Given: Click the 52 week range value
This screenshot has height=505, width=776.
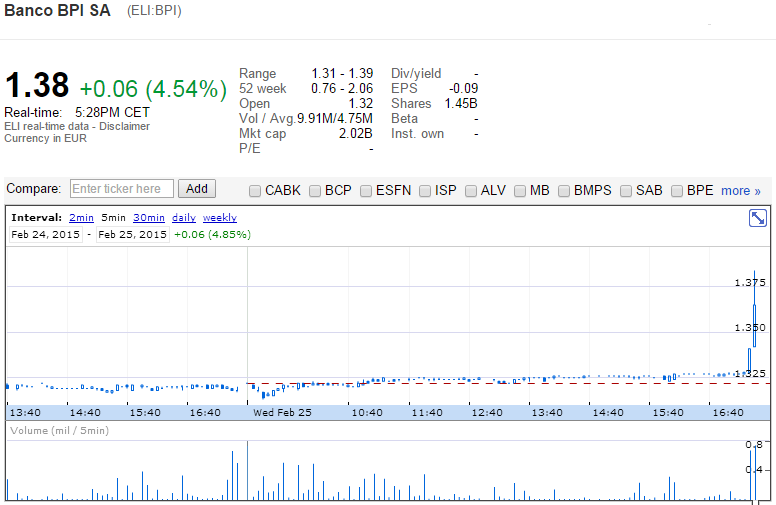Looking at the screenshot, I should tap(341, 89).
